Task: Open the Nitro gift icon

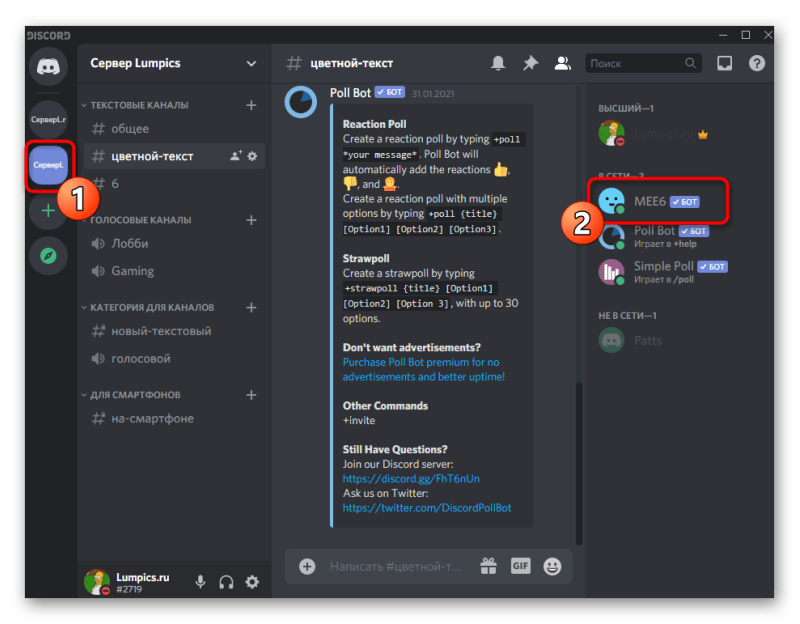Action: pos(488,566)
